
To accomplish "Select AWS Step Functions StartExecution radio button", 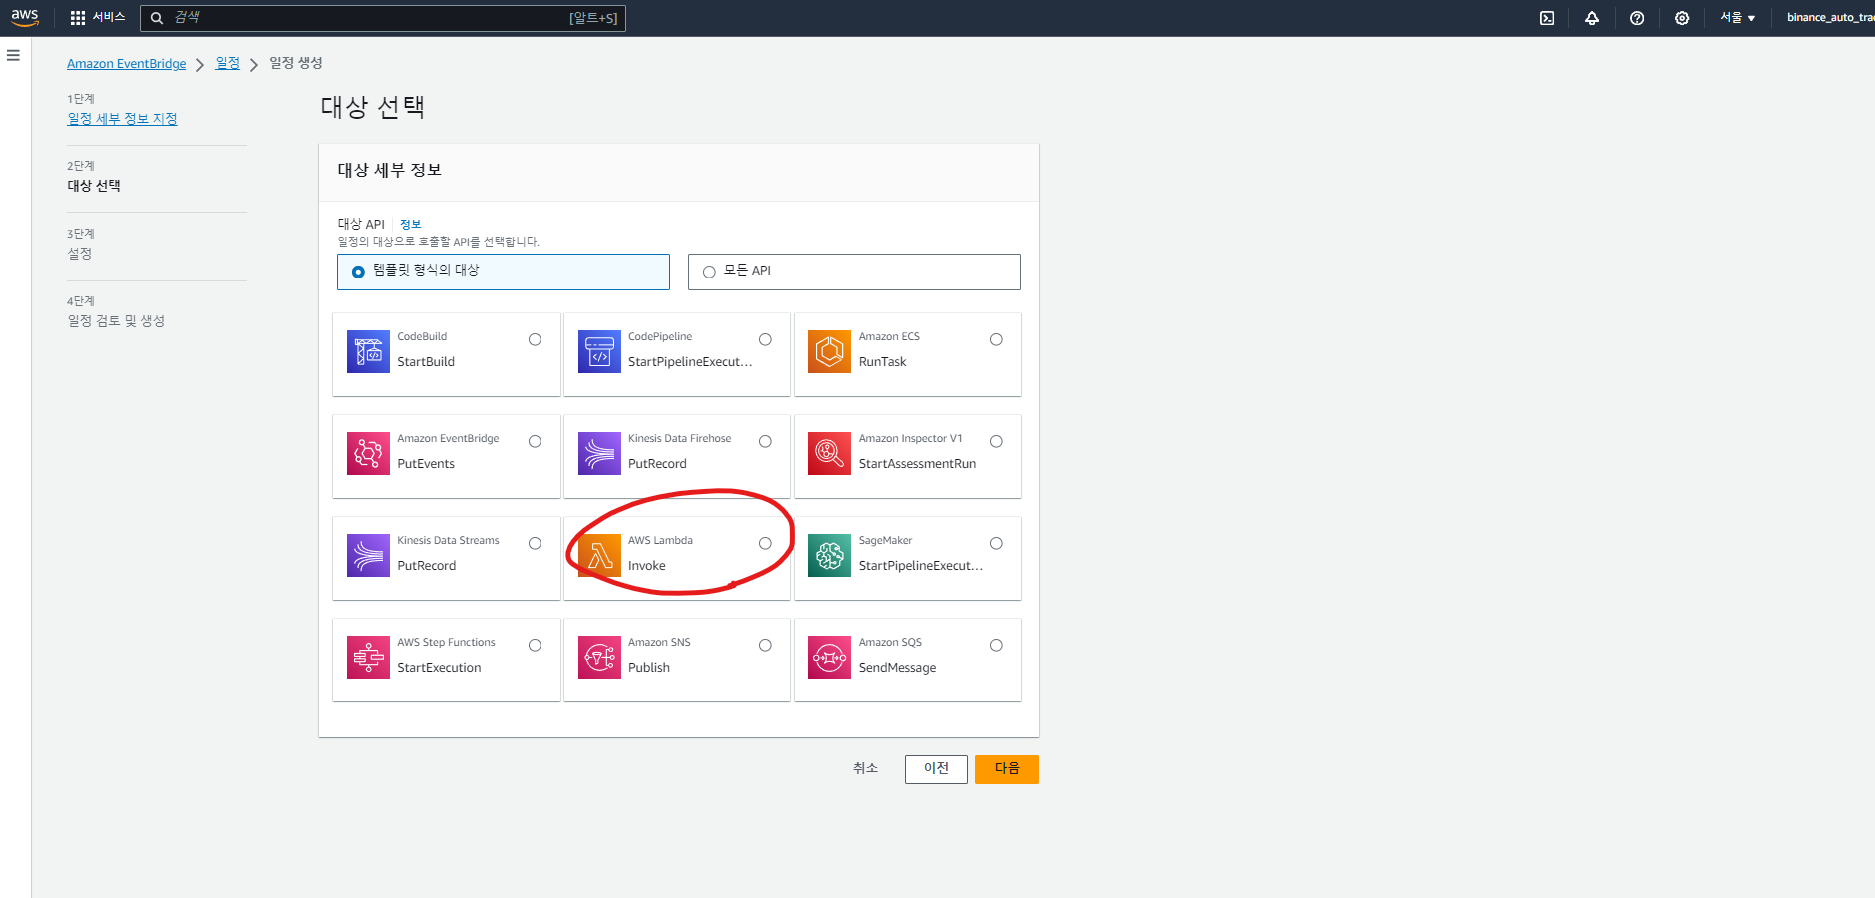I will (x=535, y=646).
